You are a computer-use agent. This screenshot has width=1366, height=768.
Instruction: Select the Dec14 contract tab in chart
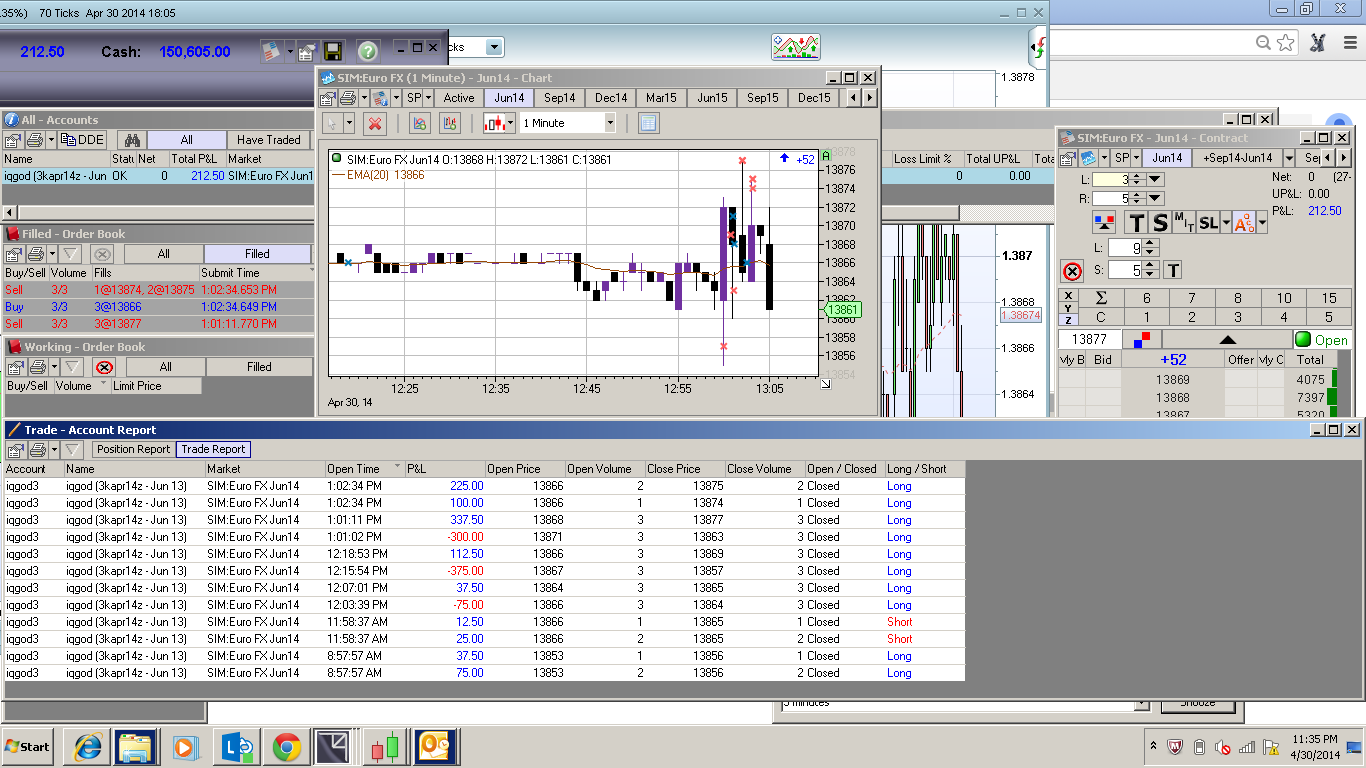pos(611,98)
